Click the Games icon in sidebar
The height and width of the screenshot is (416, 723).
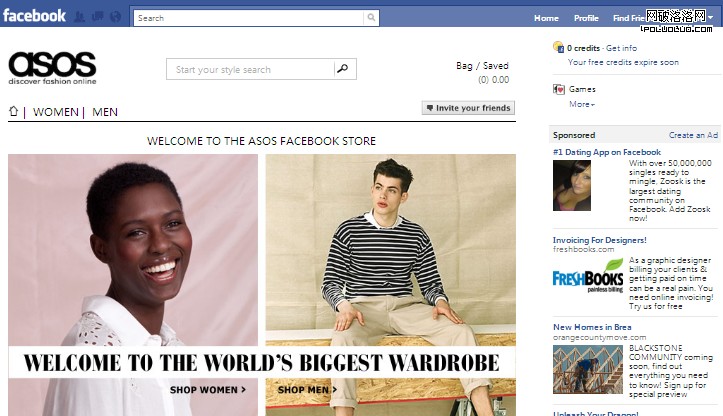coord(559,89)
